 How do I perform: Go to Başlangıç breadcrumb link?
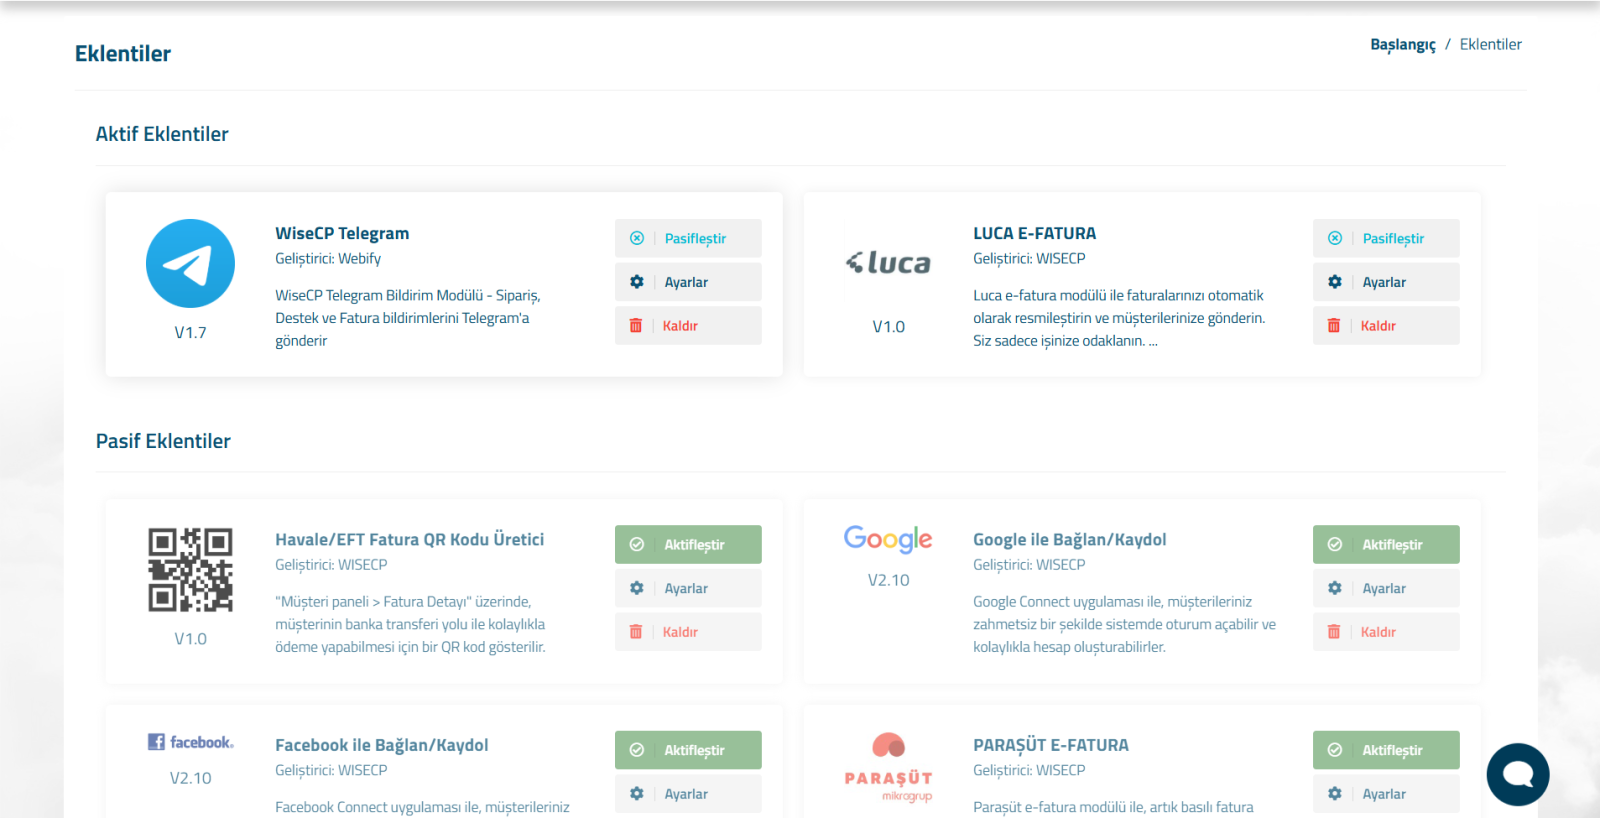point(1403,45)
